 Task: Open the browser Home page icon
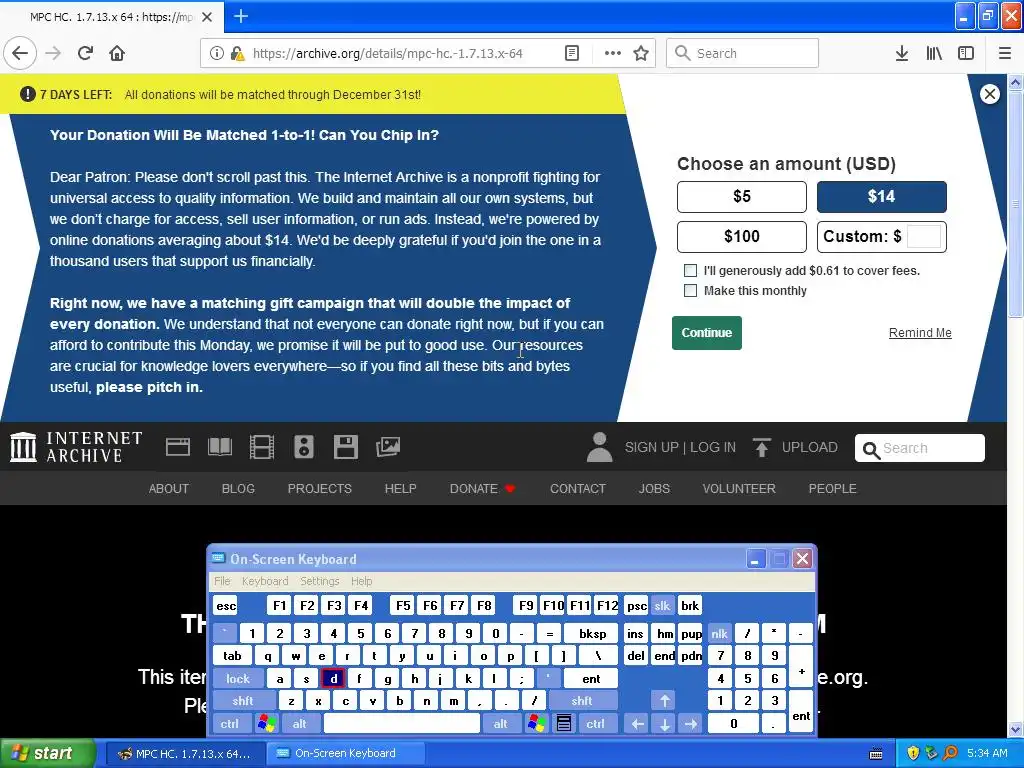pyautogui.click(x=117, y=54)
